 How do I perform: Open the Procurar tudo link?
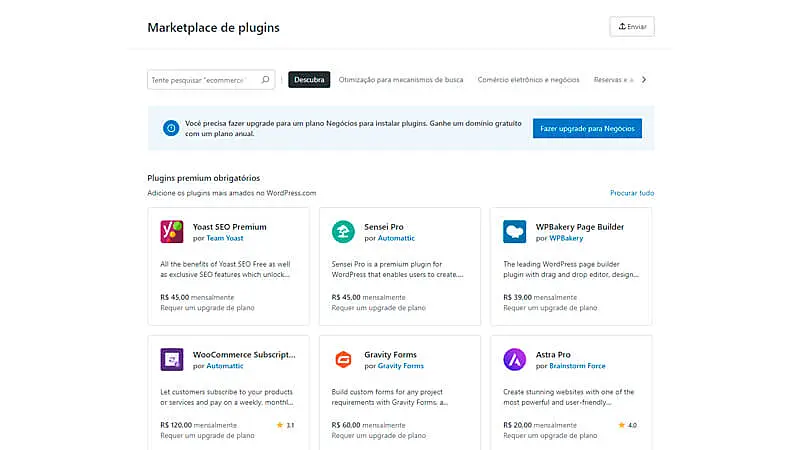(x=632, y=193)
